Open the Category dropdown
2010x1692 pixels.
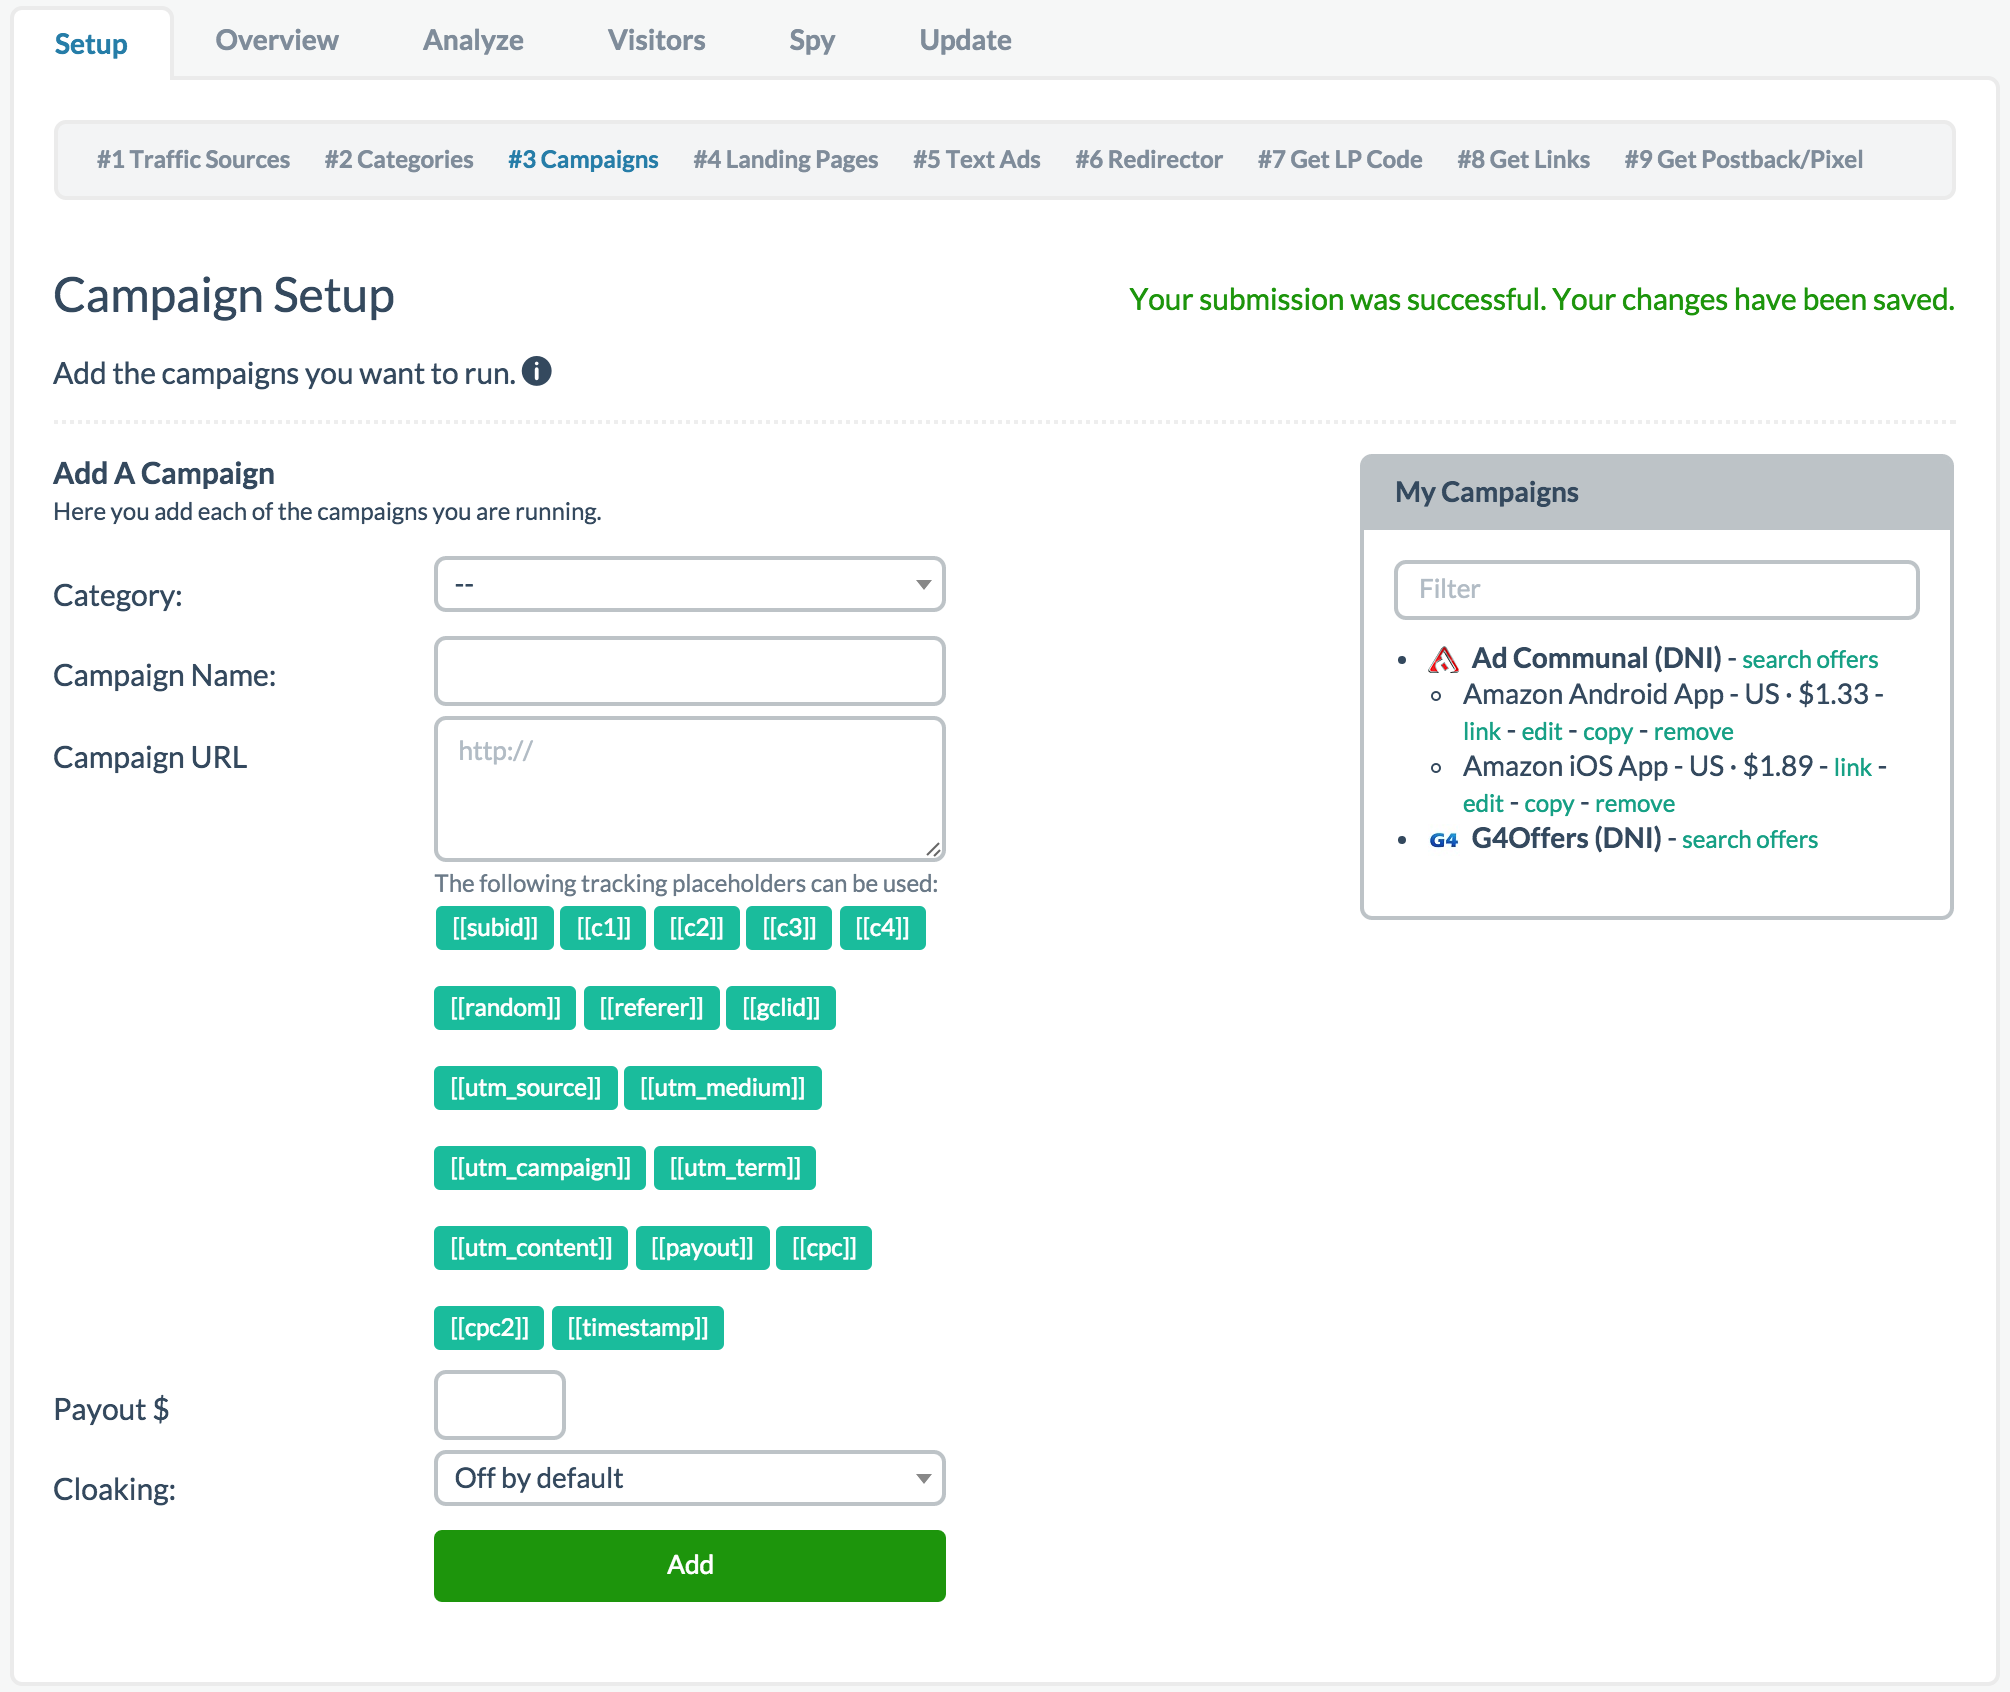point(689,584)
